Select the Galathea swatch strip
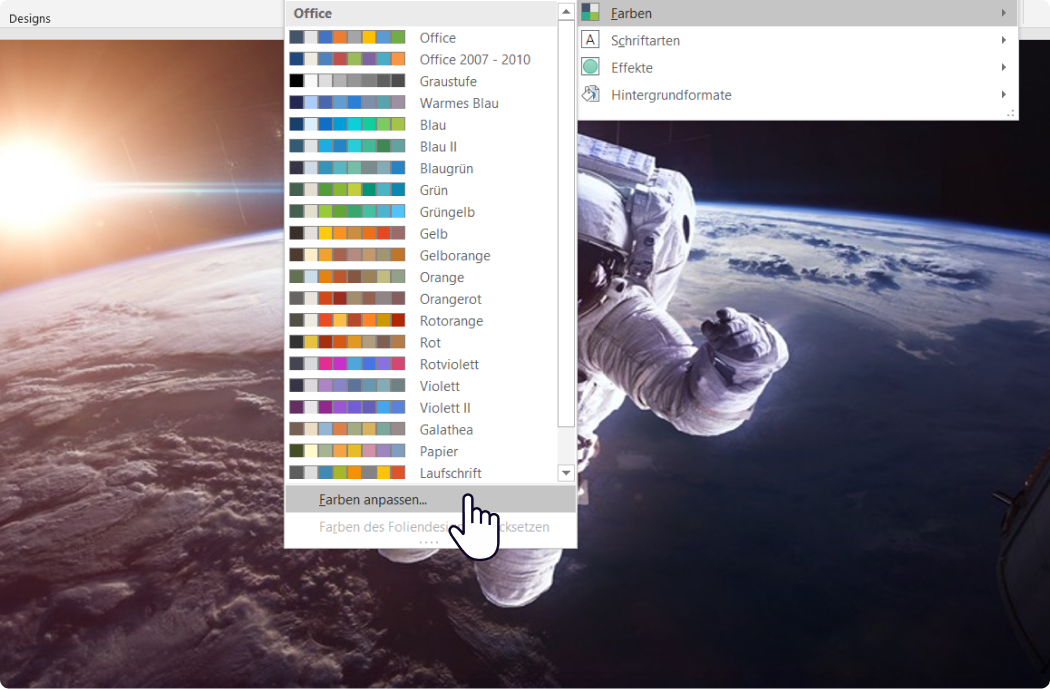This screenshot has width=1050, height=689. coord(347,429)
